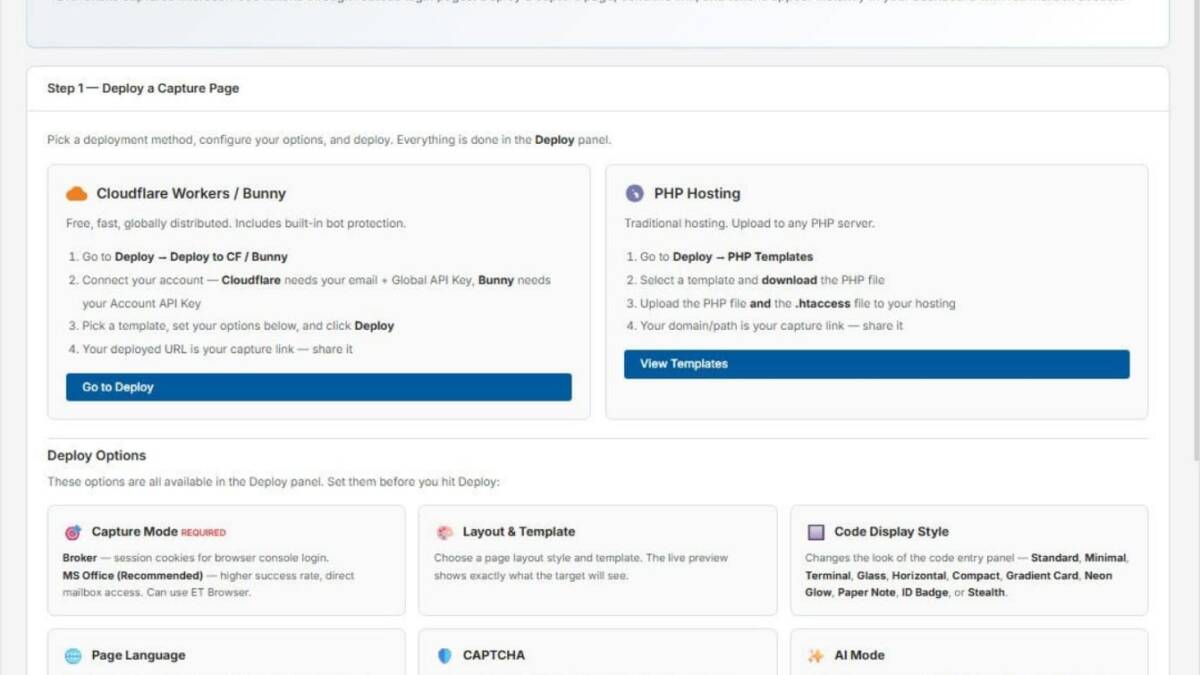This screenshot has height=675, width=1200.
Task: Click the 'Upload the PHP file and the .htaccess' step
Action: [x=791, y=303]
